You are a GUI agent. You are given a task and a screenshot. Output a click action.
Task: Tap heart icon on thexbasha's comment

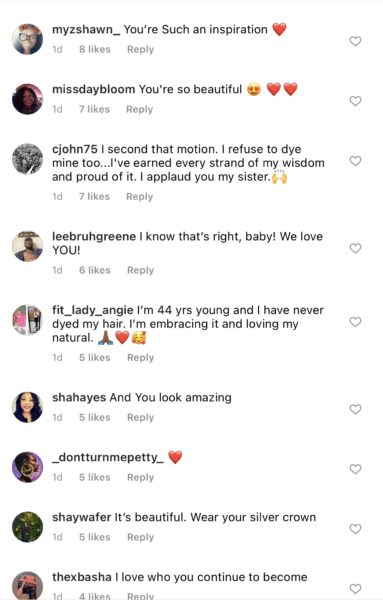355,589
